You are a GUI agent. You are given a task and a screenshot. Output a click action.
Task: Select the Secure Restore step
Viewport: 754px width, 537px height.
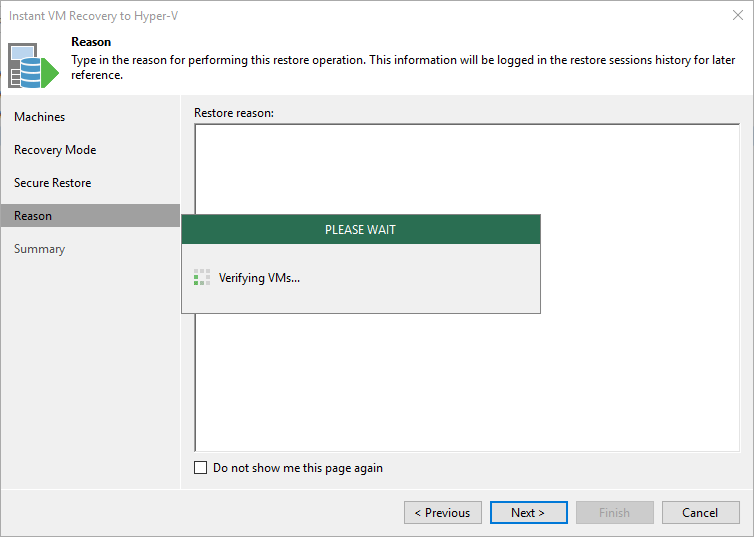coord(52,183)
